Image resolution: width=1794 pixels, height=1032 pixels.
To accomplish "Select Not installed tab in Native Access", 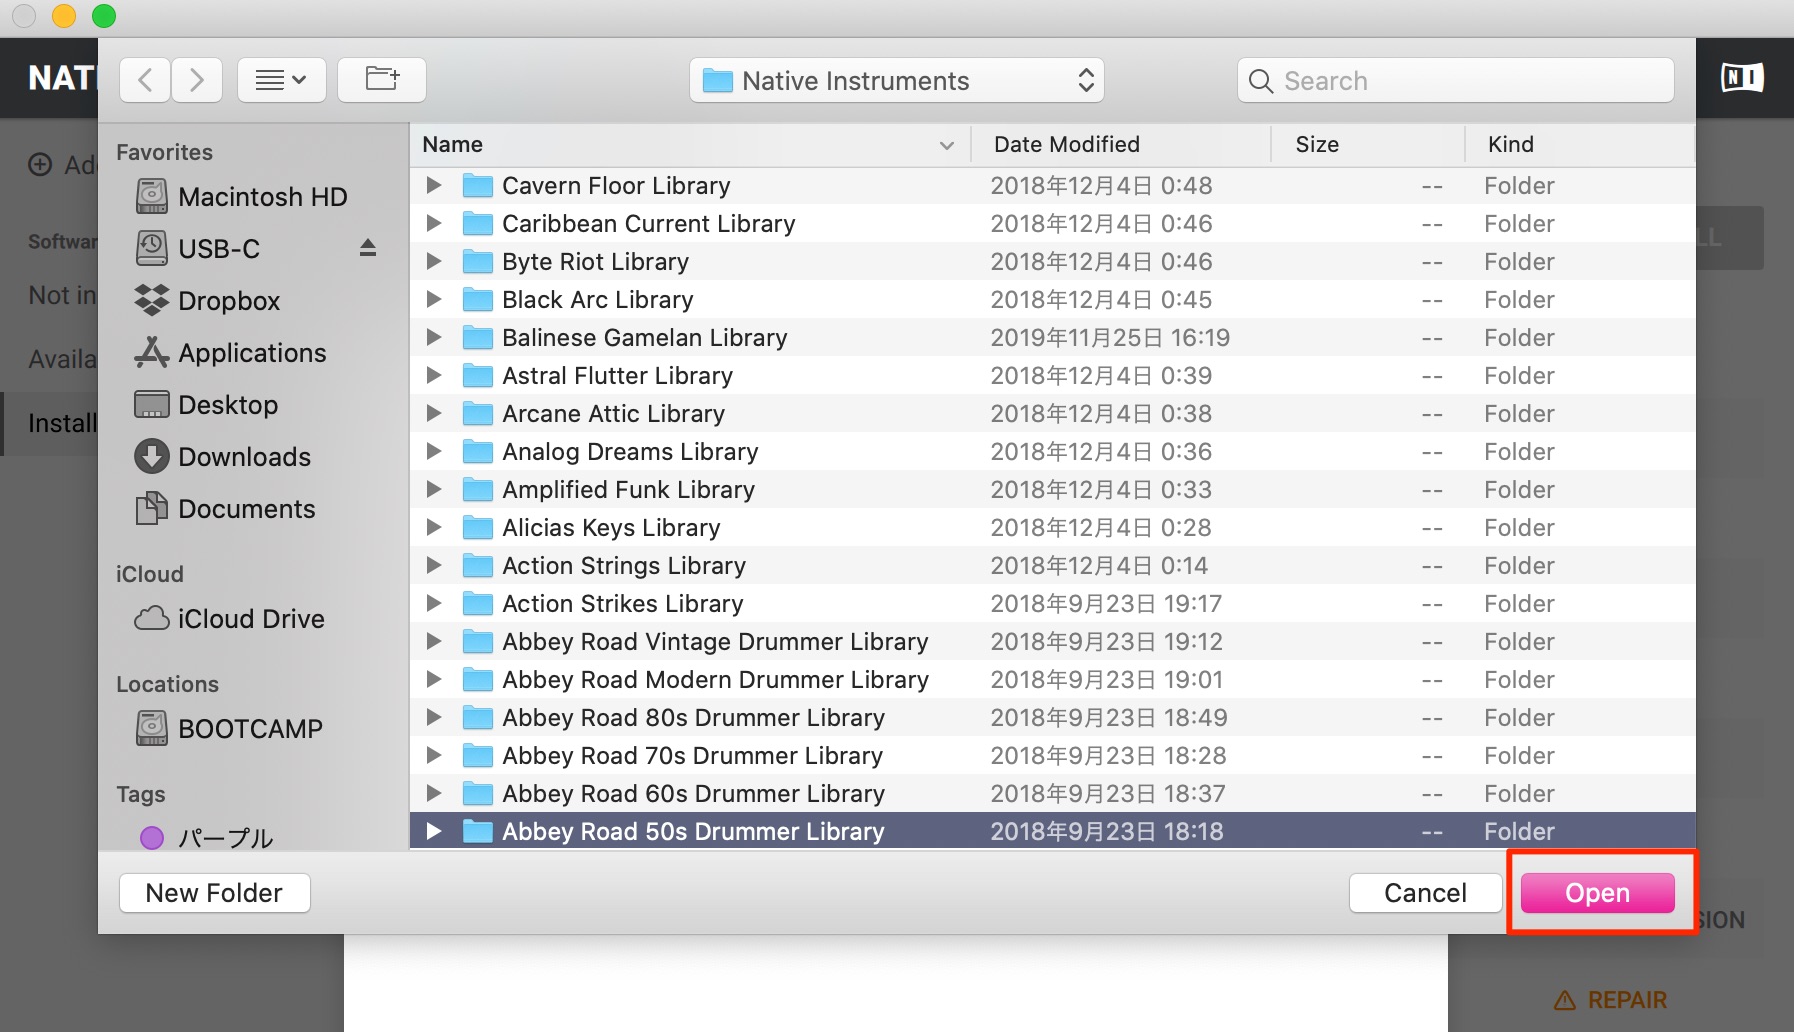I will 62,295.
